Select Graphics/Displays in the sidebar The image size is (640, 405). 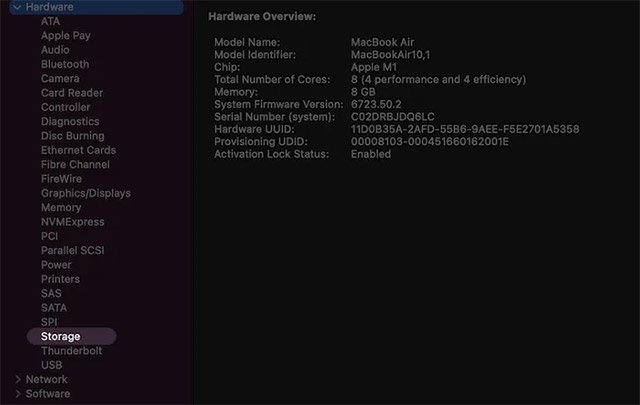86,193
